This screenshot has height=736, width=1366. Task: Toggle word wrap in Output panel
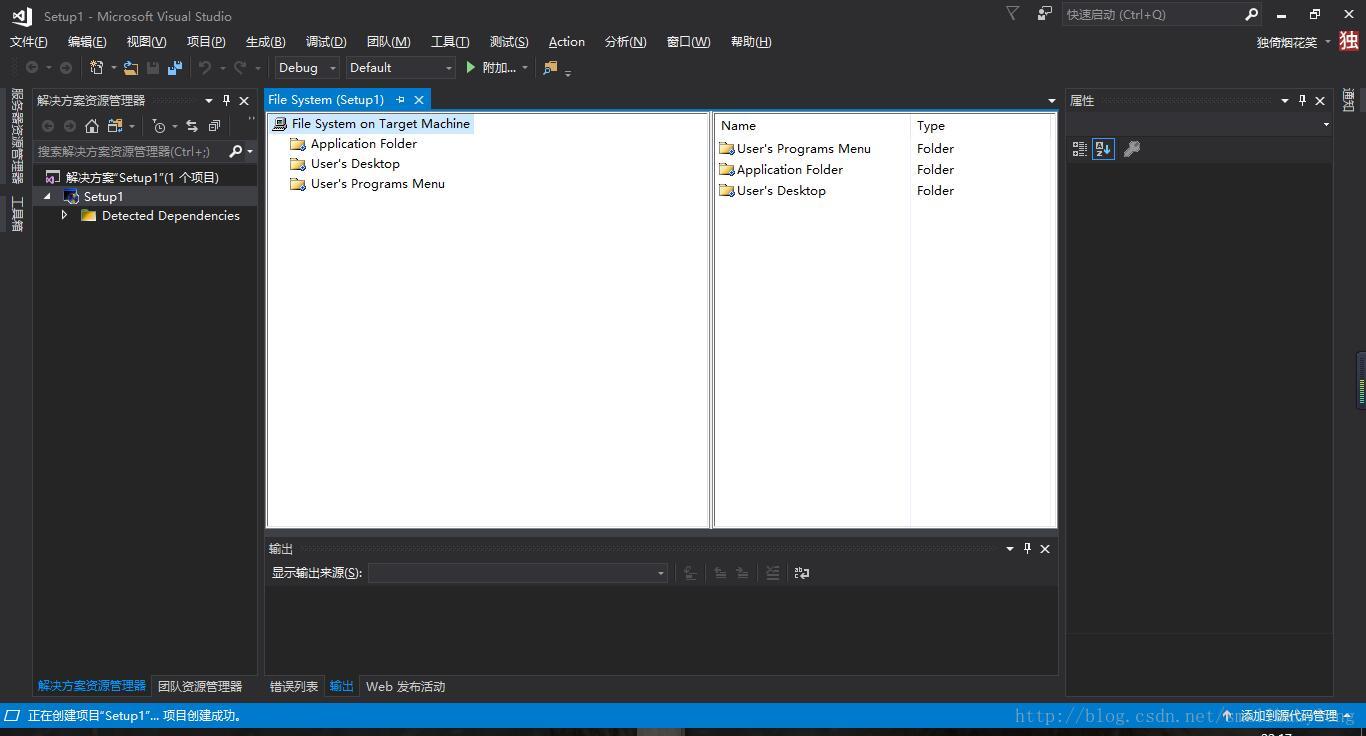click(802, 573)
